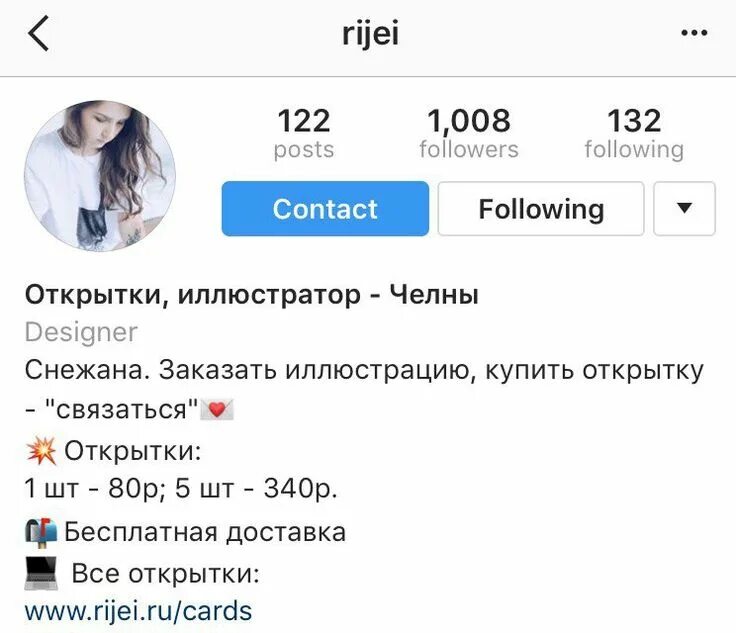
Task: Open the 1,008 followers list
Action: pyautogui.click(x=469, y=133)
